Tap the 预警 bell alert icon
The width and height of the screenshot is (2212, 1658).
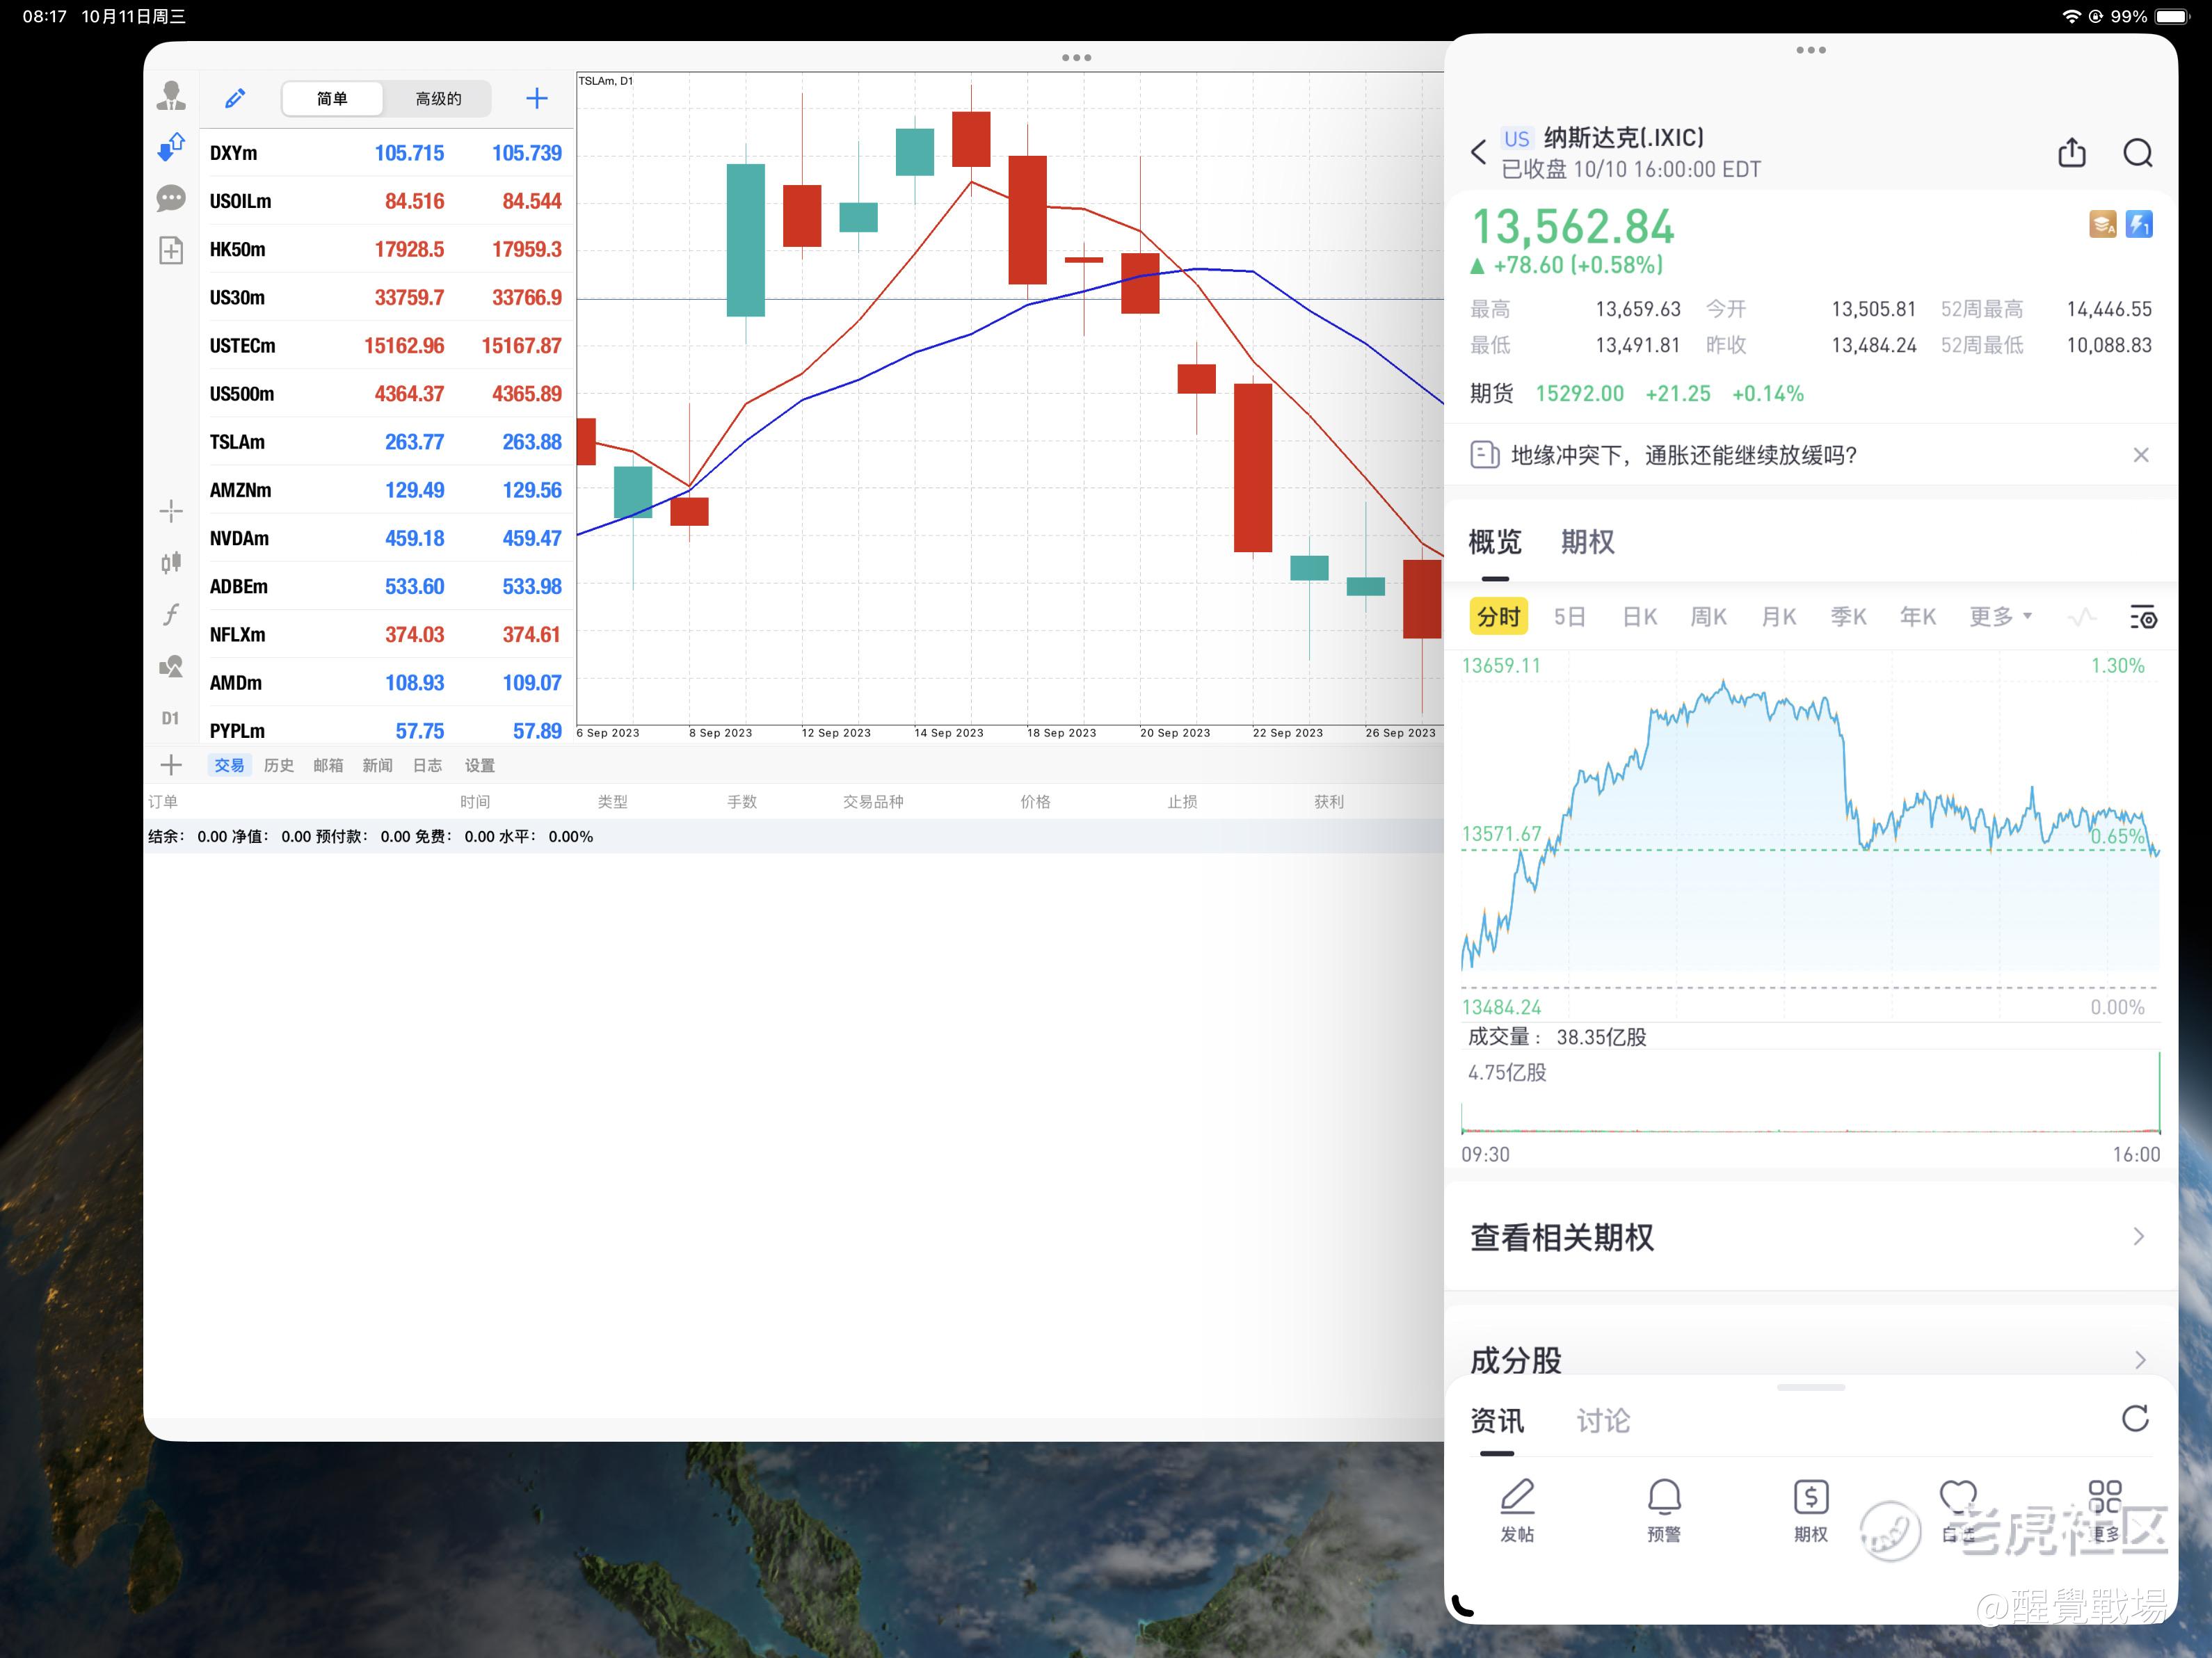(1664, 1510)
